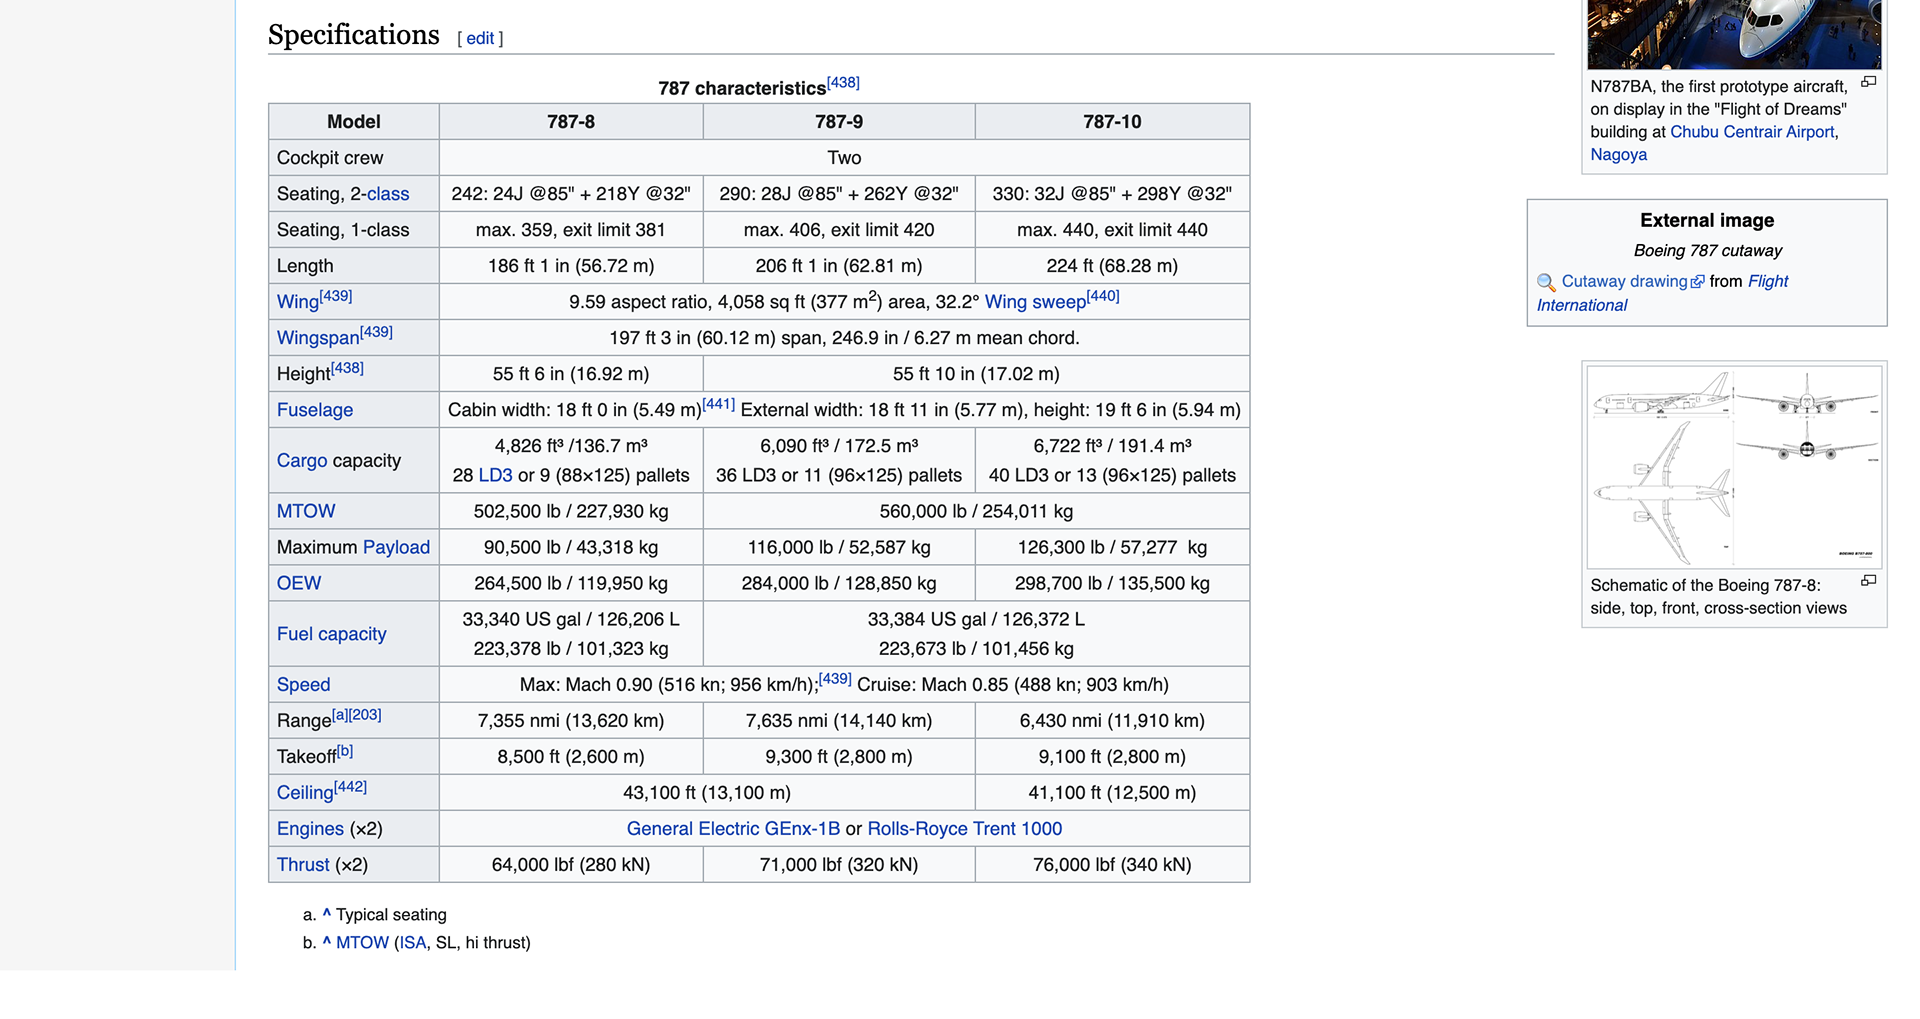Image resolution: width=1920 pixels, height=1019 pixels.
Task: Open the Fuselage link
Action: pos(315,410)
